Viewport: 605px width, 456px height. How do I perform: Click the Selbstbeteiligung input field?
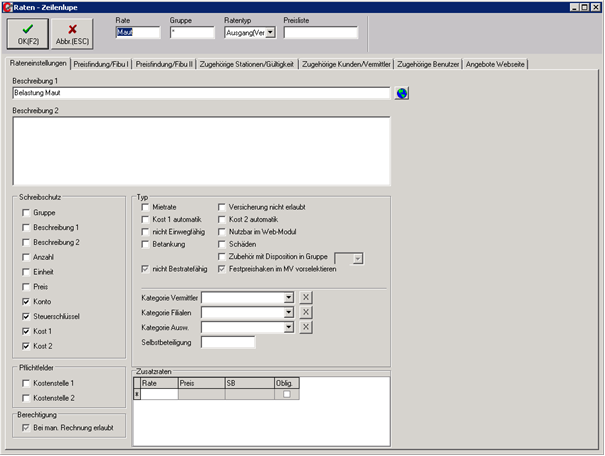click(x=228, y=342)
